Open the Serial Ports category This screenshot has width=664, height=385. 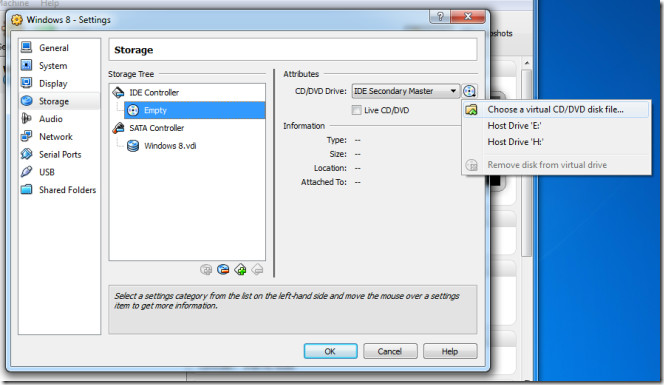coord(60,155)
